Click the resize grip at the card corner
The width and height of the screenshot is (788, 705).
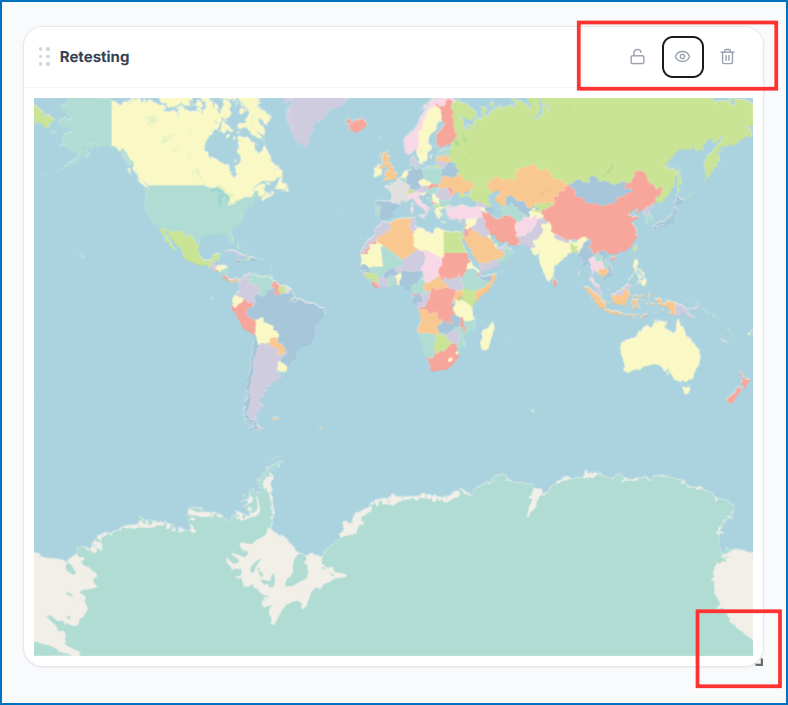point(759,662)
